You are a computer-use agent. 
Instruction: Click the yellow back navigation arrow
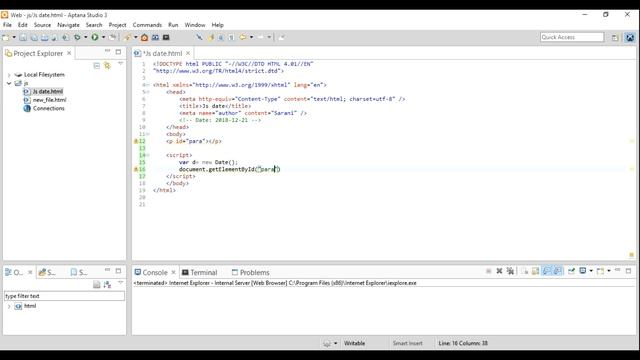(243, 37)
